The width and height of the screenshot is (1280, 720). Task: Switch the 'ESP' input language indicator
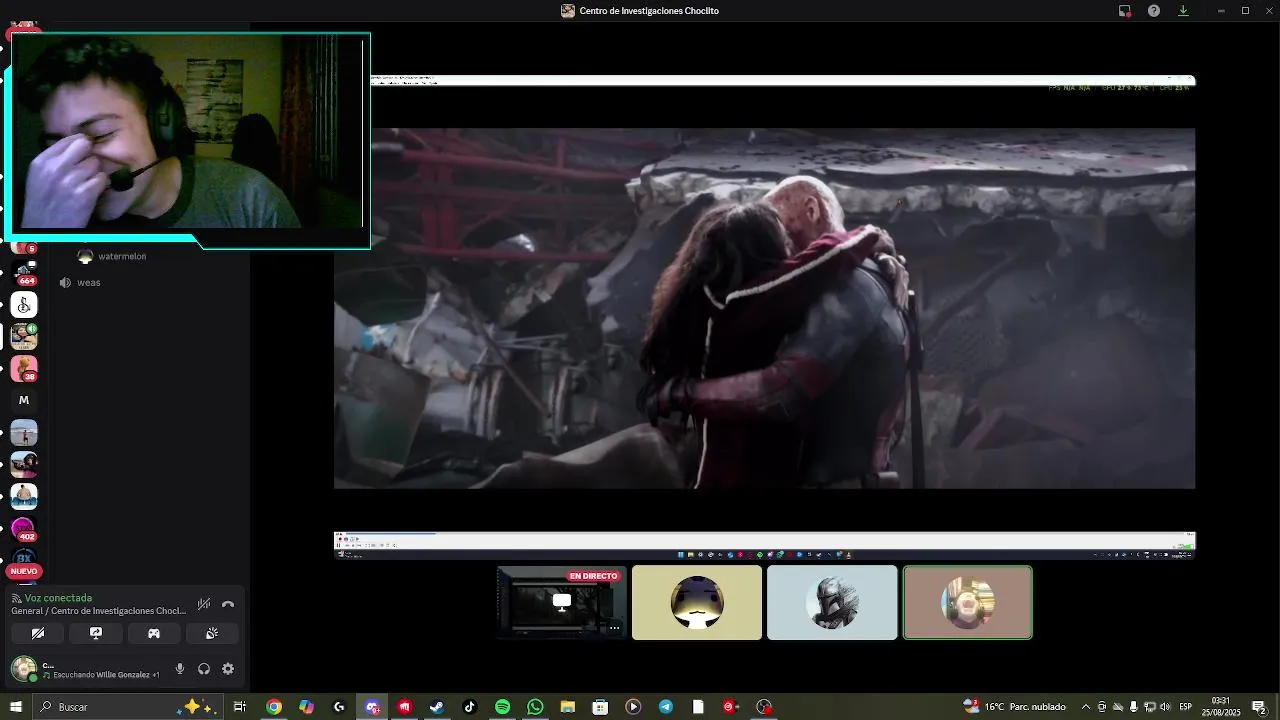pos(1186,707)
